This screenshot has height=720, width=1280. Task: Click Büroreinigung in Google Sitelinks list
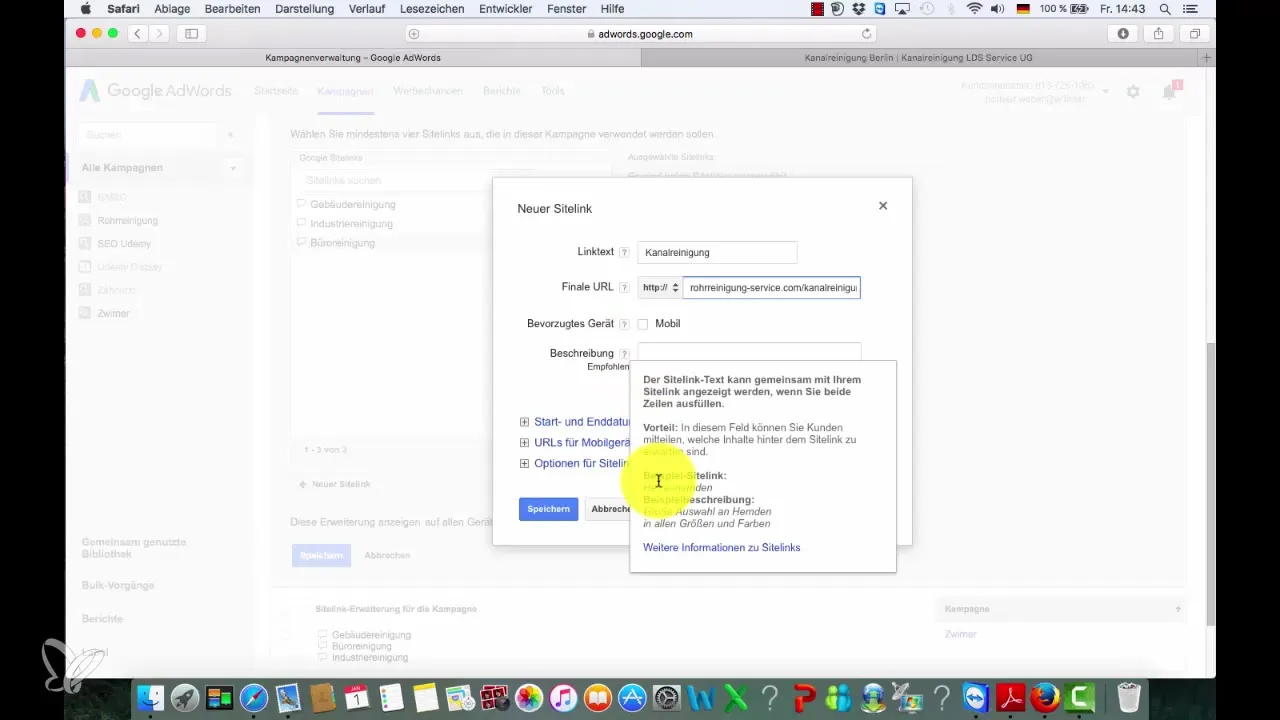coord(342,243)
